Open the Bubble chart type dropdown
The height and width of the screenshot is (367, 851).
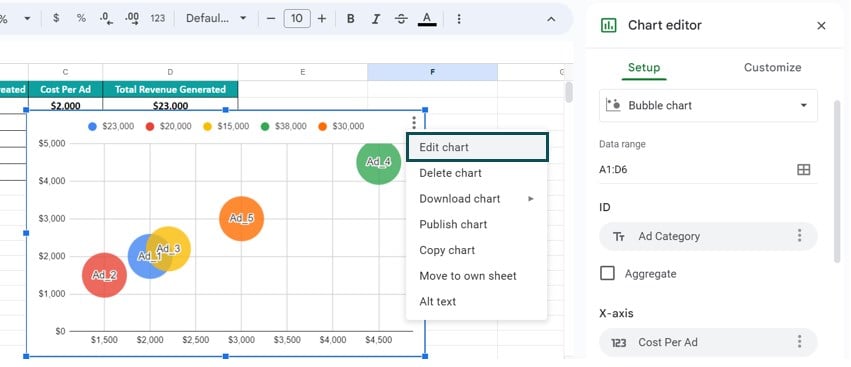708,105
